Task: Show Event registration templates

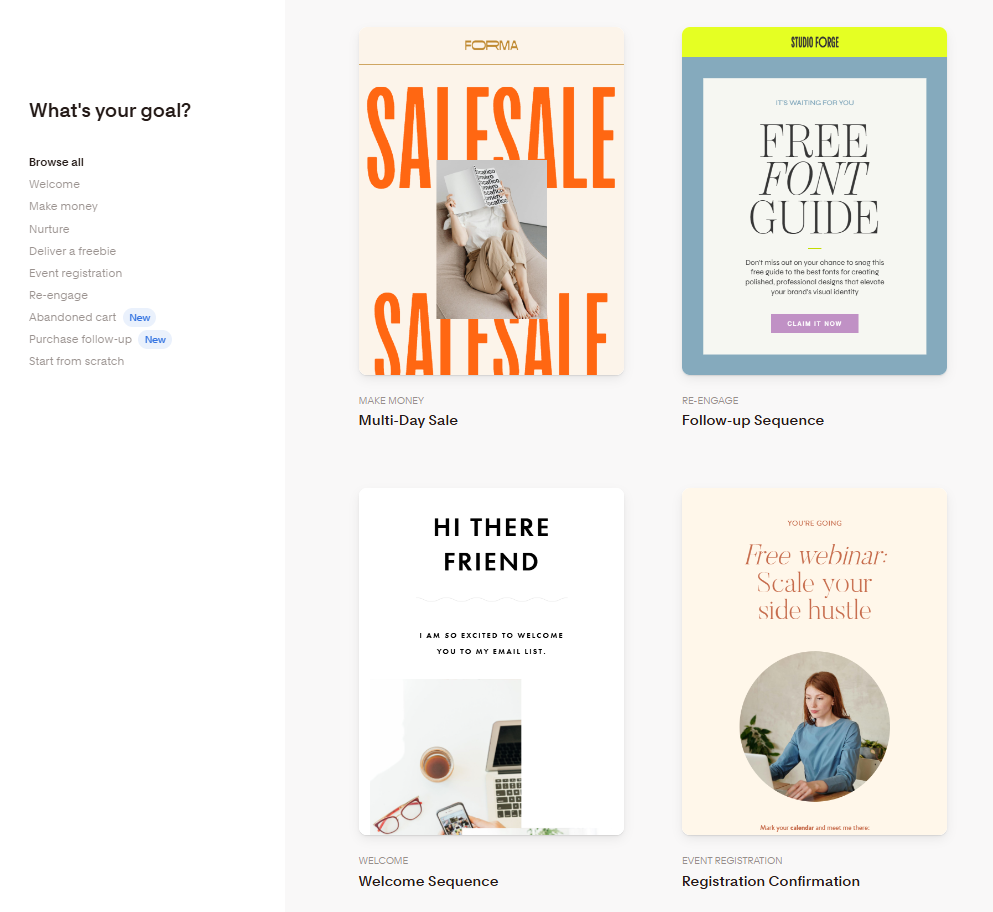Action: click(75, 273)
